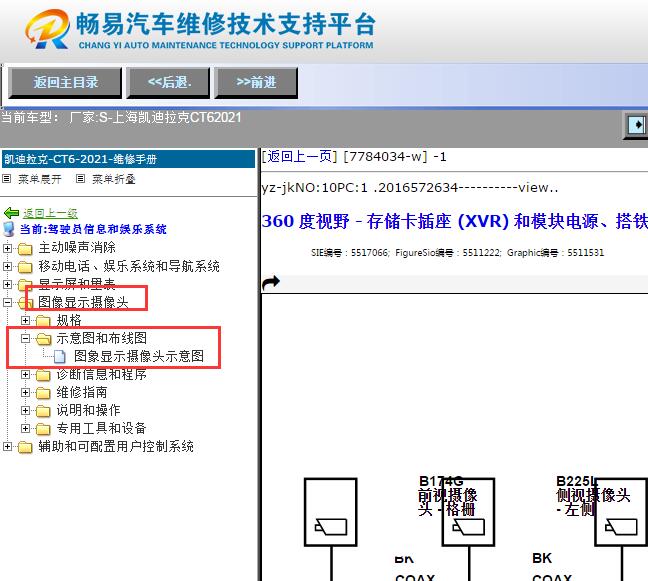Image resolution: width=648 pixels, height=581 pixels.
Task: Select 示意图和布线图 tree item
Action: click(102, 338)
